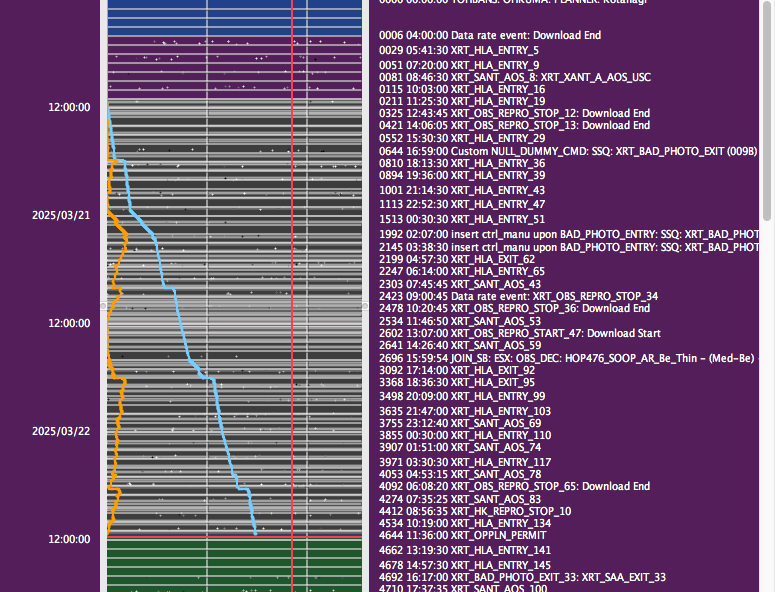775x592 pixels.
Task: Select event 4092 XRT_OBS_REPRO_STOP_65
Action: (514, 487)
